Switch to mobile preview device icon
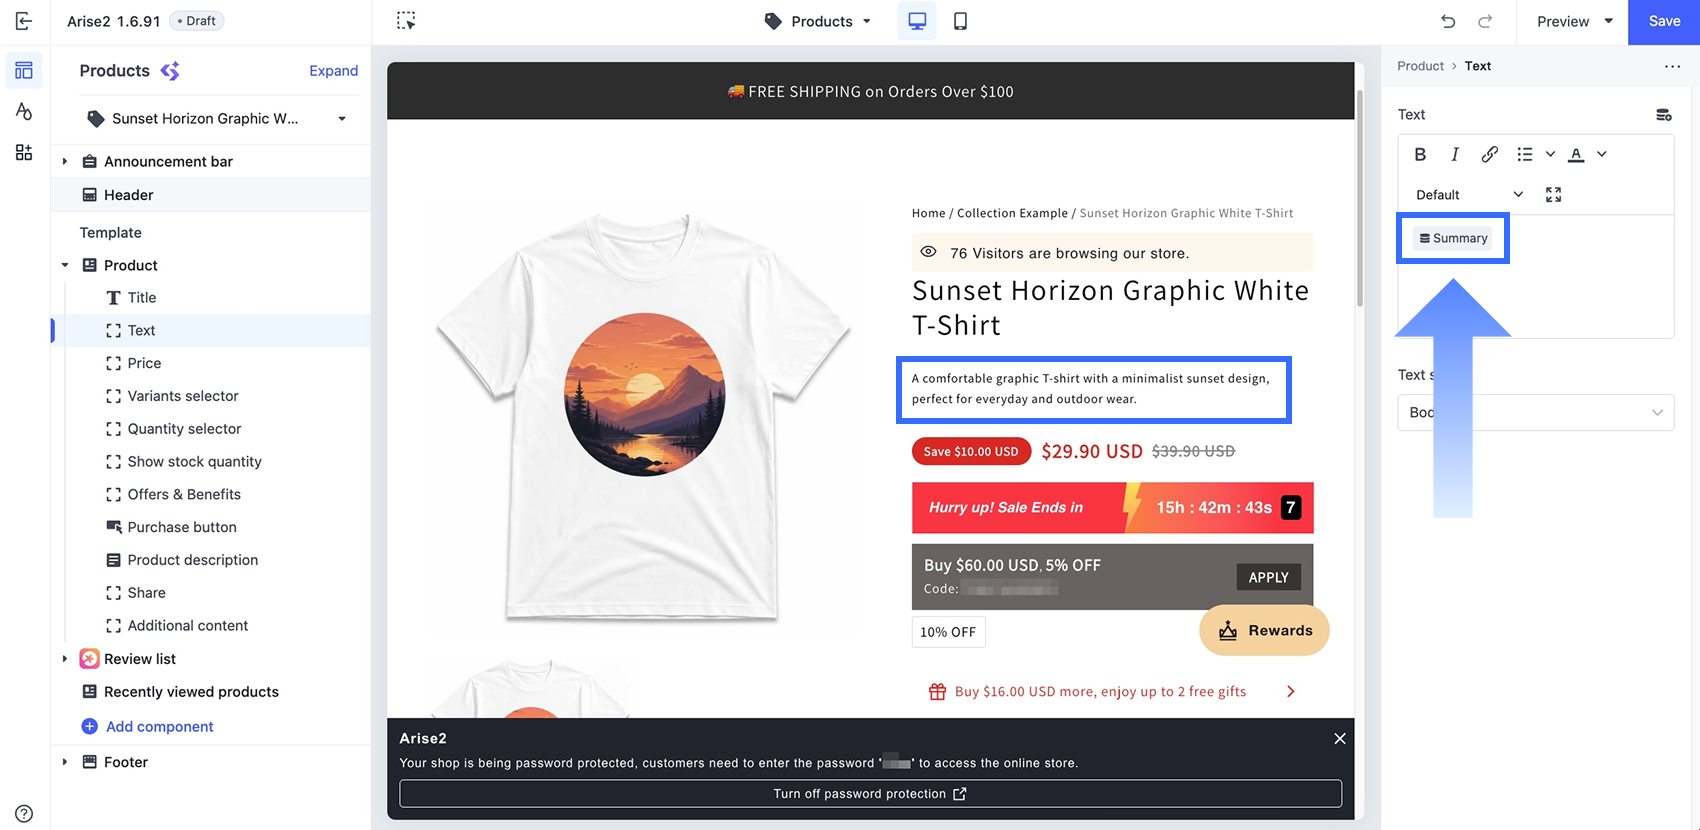 [x=960, y=21]
